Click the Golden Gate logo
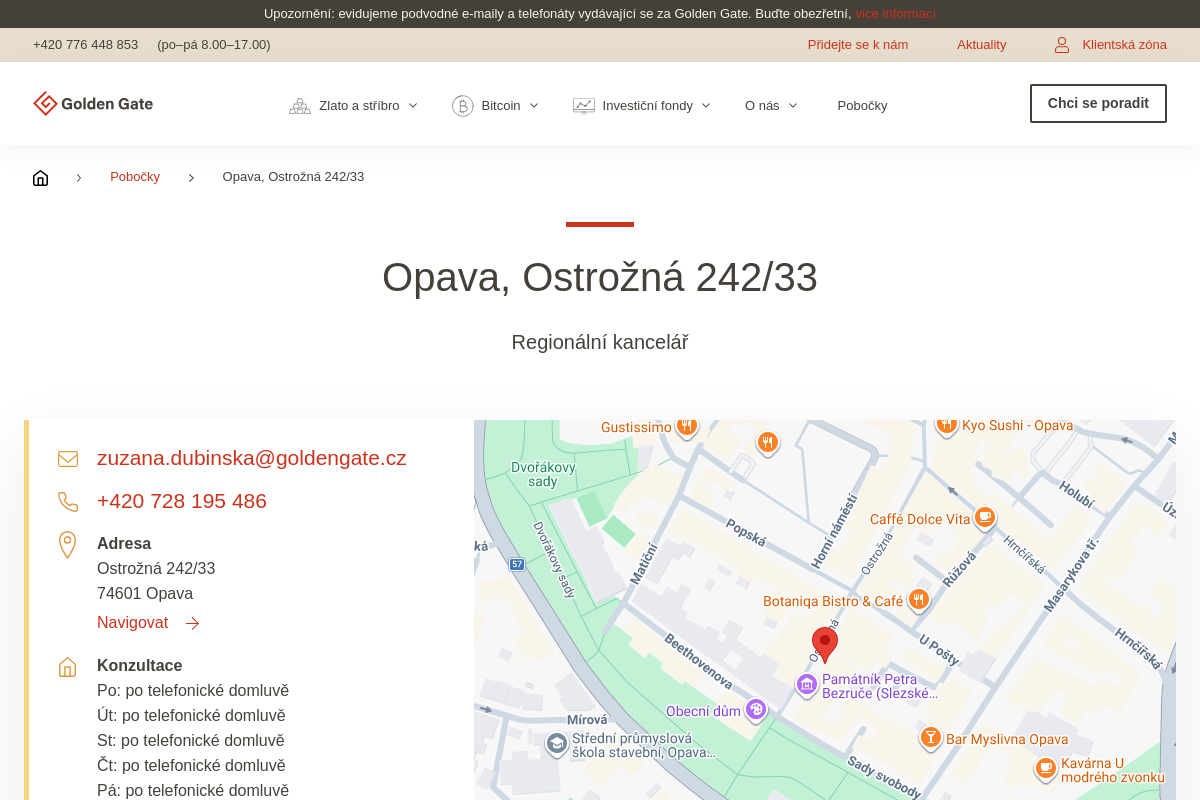The height and width of the screenshot is (800, 1200). pyautogui.click(x=93, y=104)
